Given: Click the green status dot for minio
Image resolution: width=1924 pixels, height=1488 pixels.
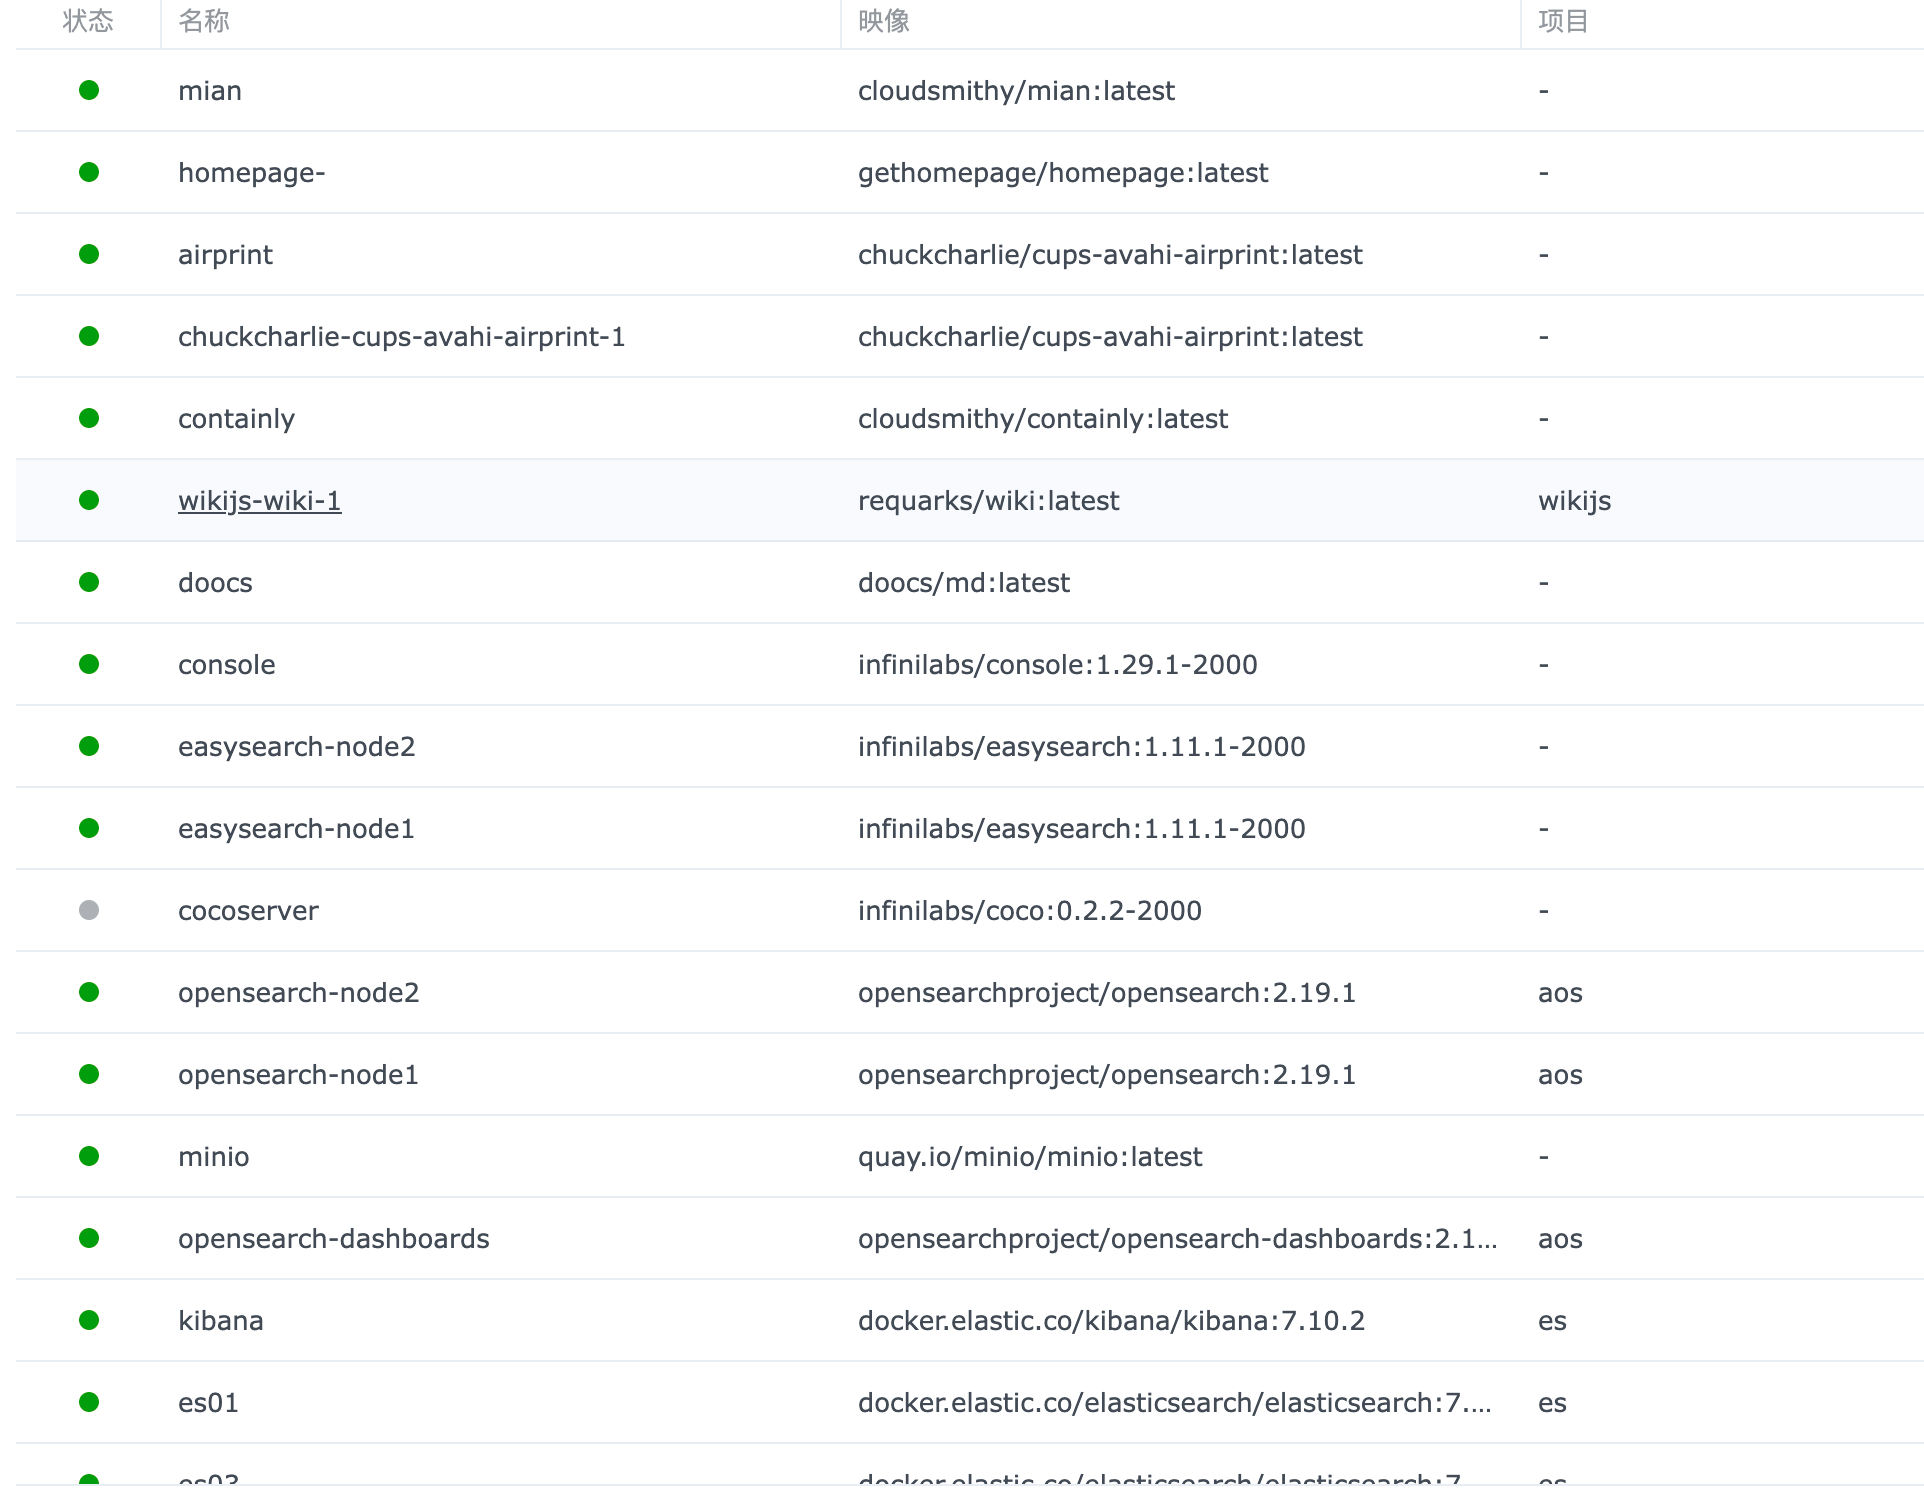Looking at the screenshot, I should 89,1156.
